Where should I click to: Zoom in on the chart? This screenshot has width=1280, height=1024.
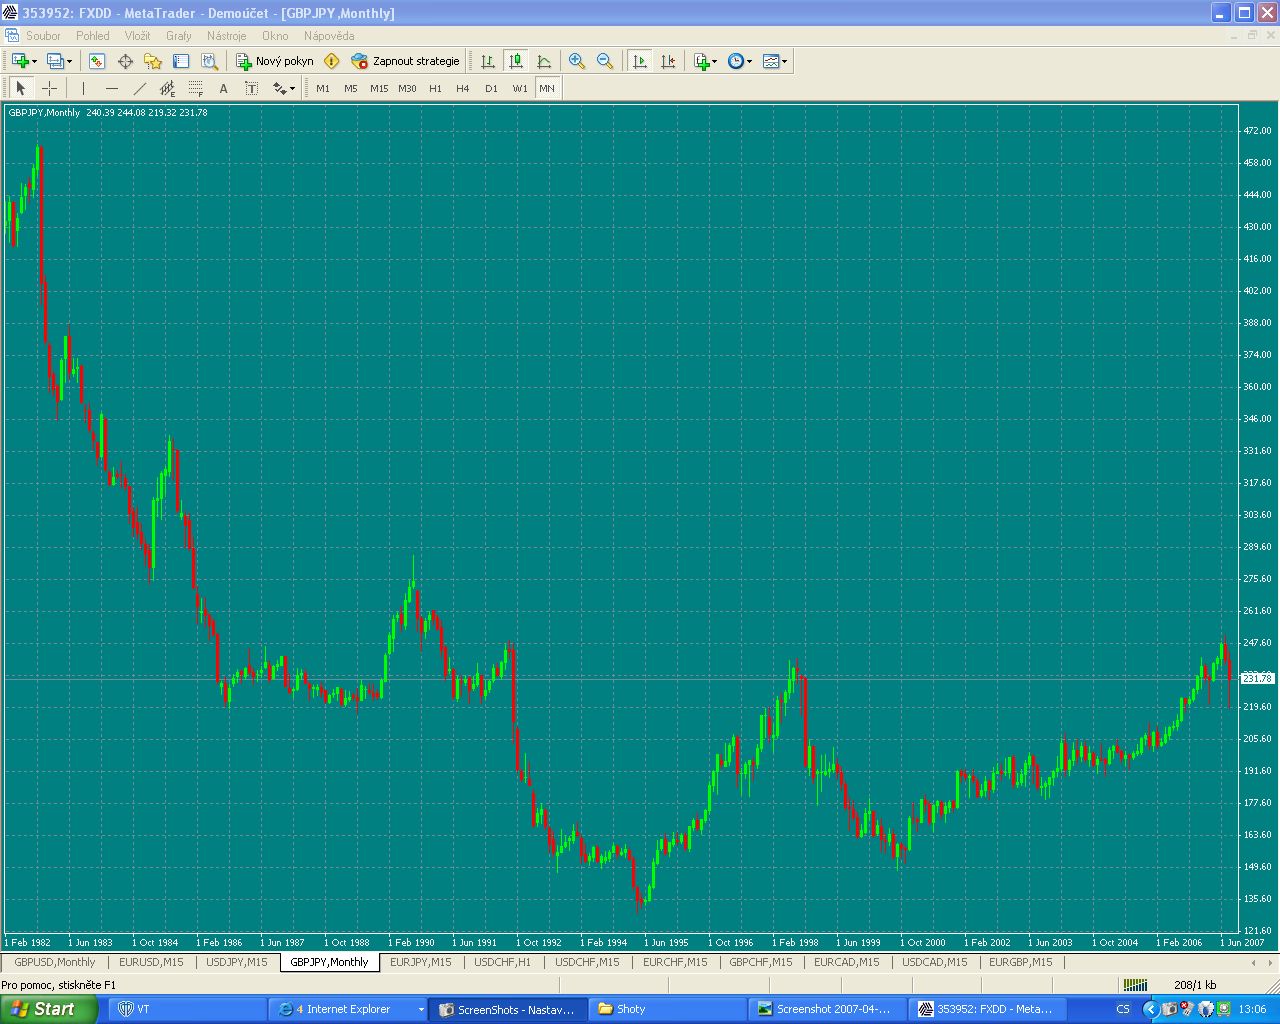pos(577,61)
